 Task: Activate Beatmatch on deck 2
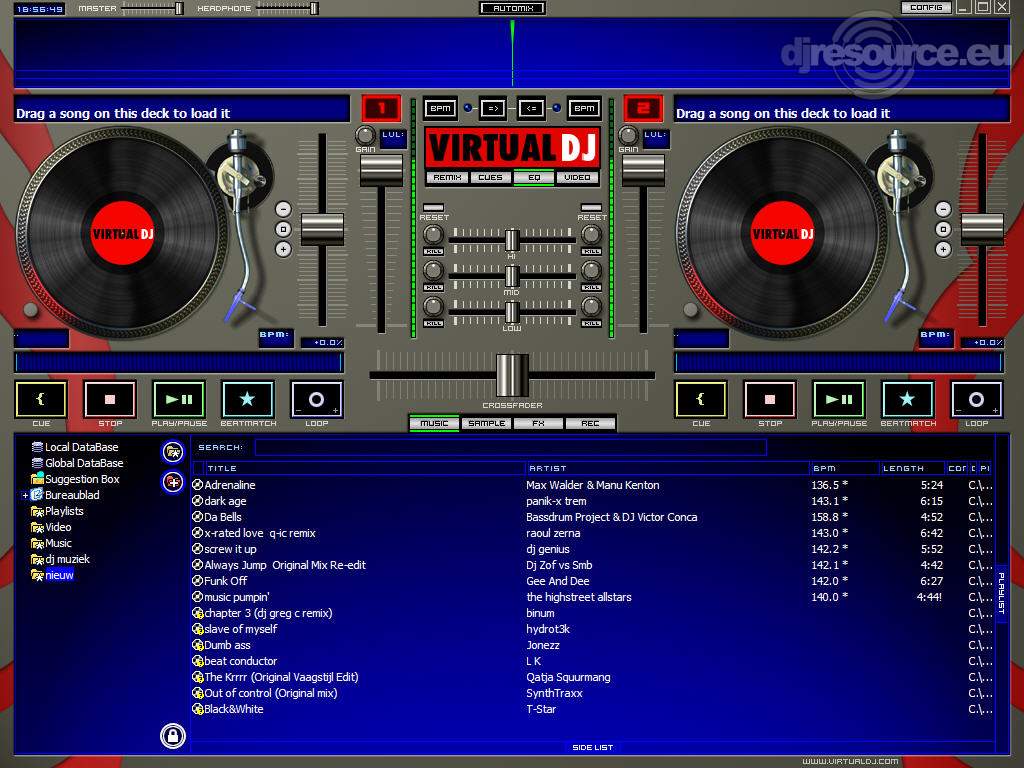908,399
